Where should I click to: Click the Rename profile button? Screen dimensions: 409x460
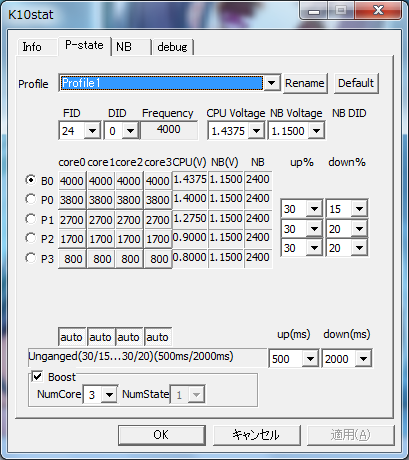[305, 83]
